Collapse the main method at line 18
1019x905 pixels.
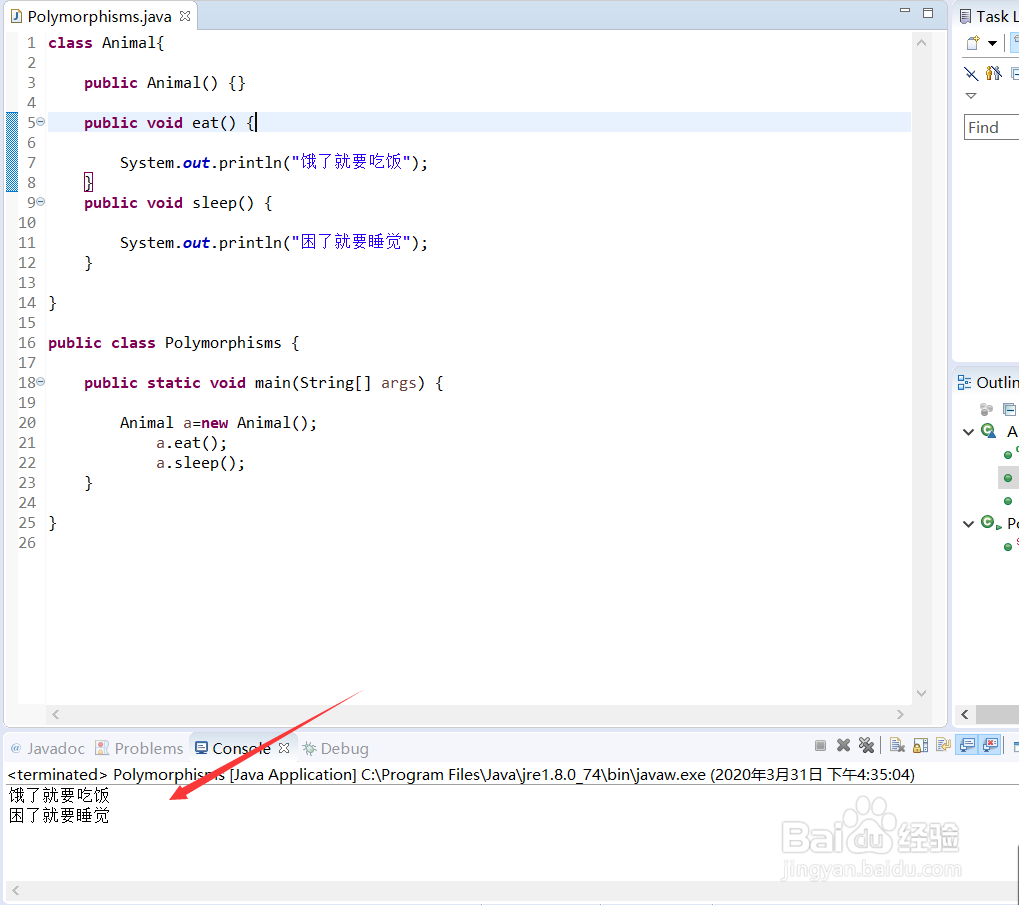(41, 381)
